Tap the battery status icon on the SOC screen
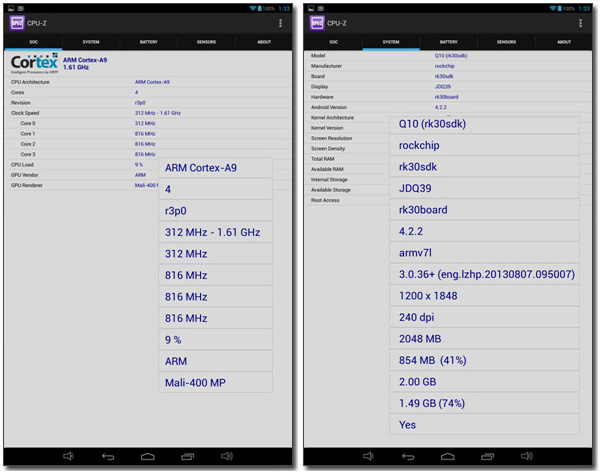Image resolution: width=600 pixels, height=475 pixels. tap(259, 8)
